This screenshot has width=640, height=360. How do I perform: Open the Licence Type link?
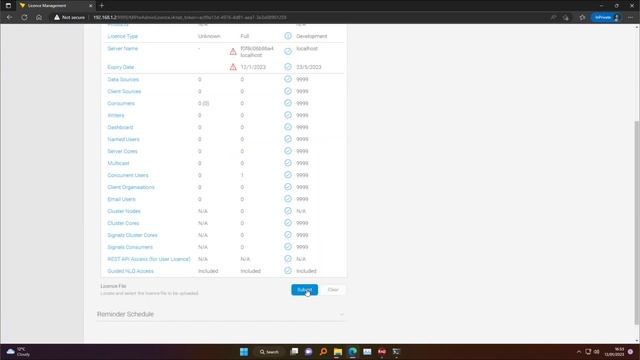[x=122, y=36]
